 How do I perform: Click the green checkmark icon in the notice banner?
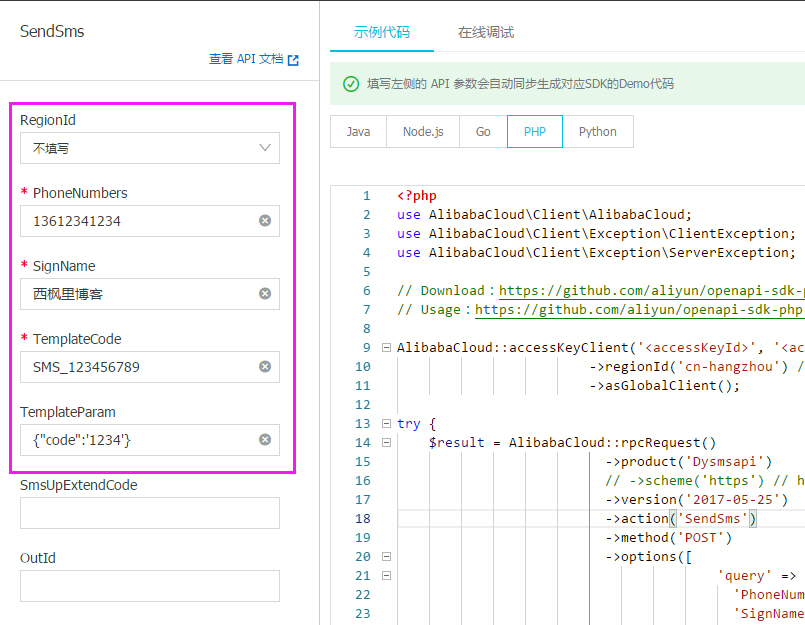point(351,84)
